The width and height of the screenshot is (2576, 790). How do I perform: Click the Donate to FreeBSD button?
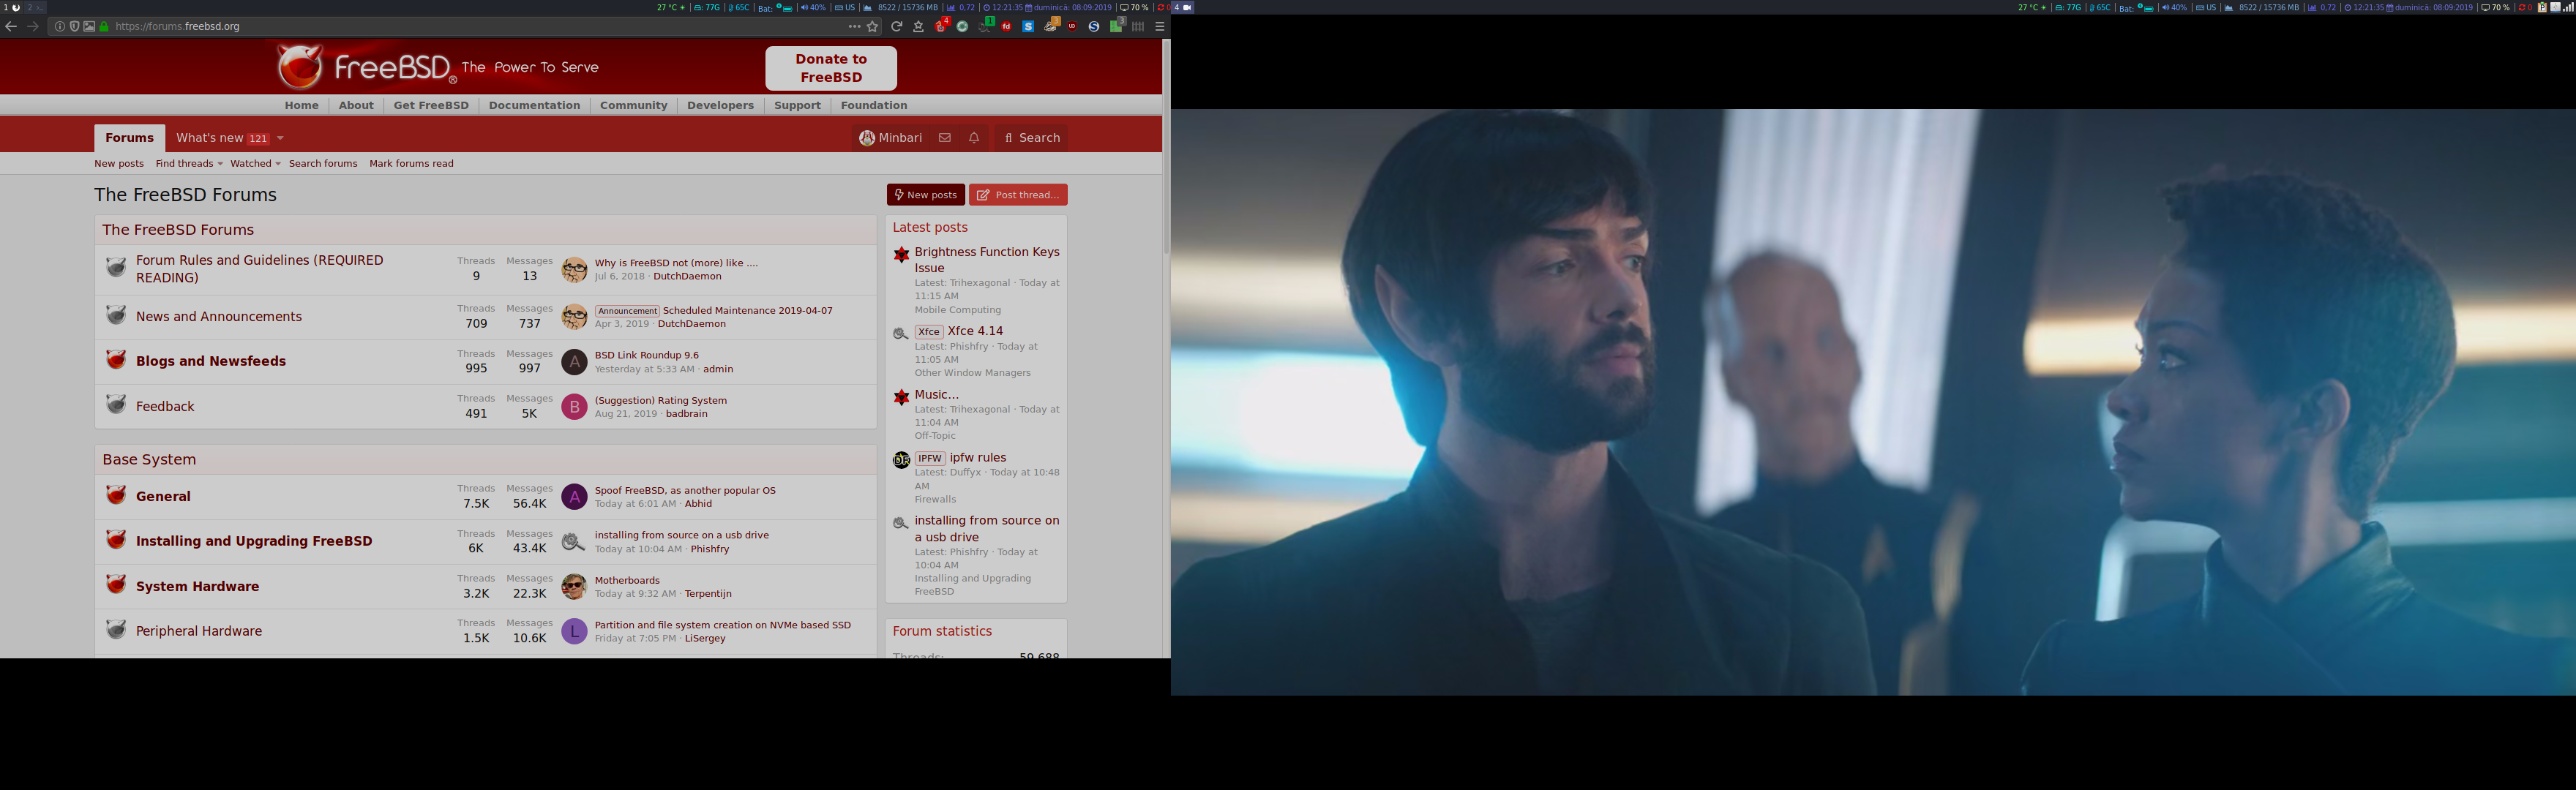click(830, 68)
